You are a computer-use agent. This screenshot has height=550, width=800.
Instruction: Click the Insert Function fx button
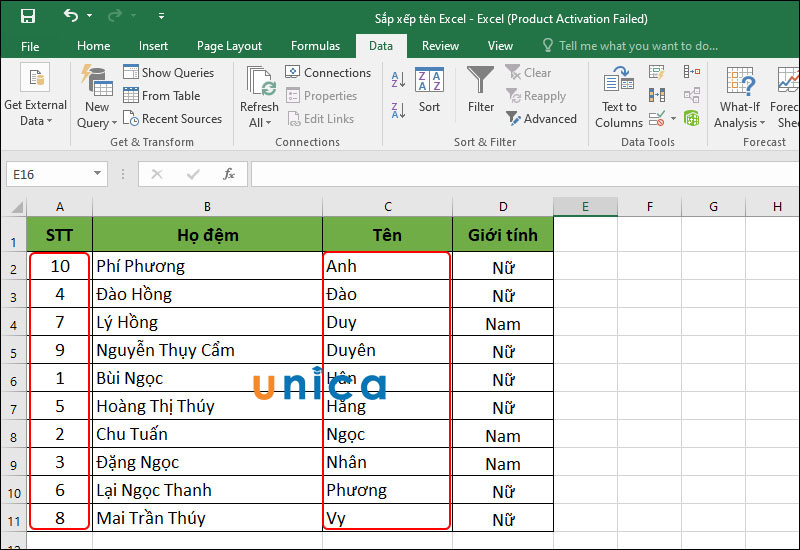[229, 174]
